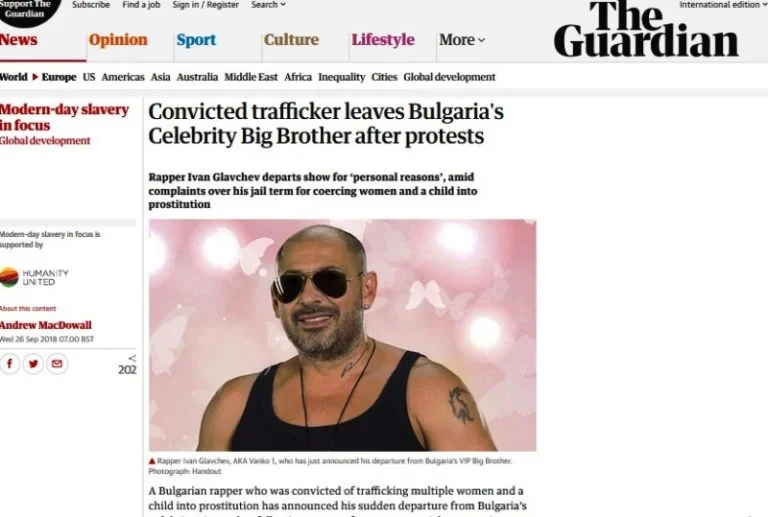Click the share count icon above 202
The width and height of the screenshot is (768, 517).
click(132, 358)
